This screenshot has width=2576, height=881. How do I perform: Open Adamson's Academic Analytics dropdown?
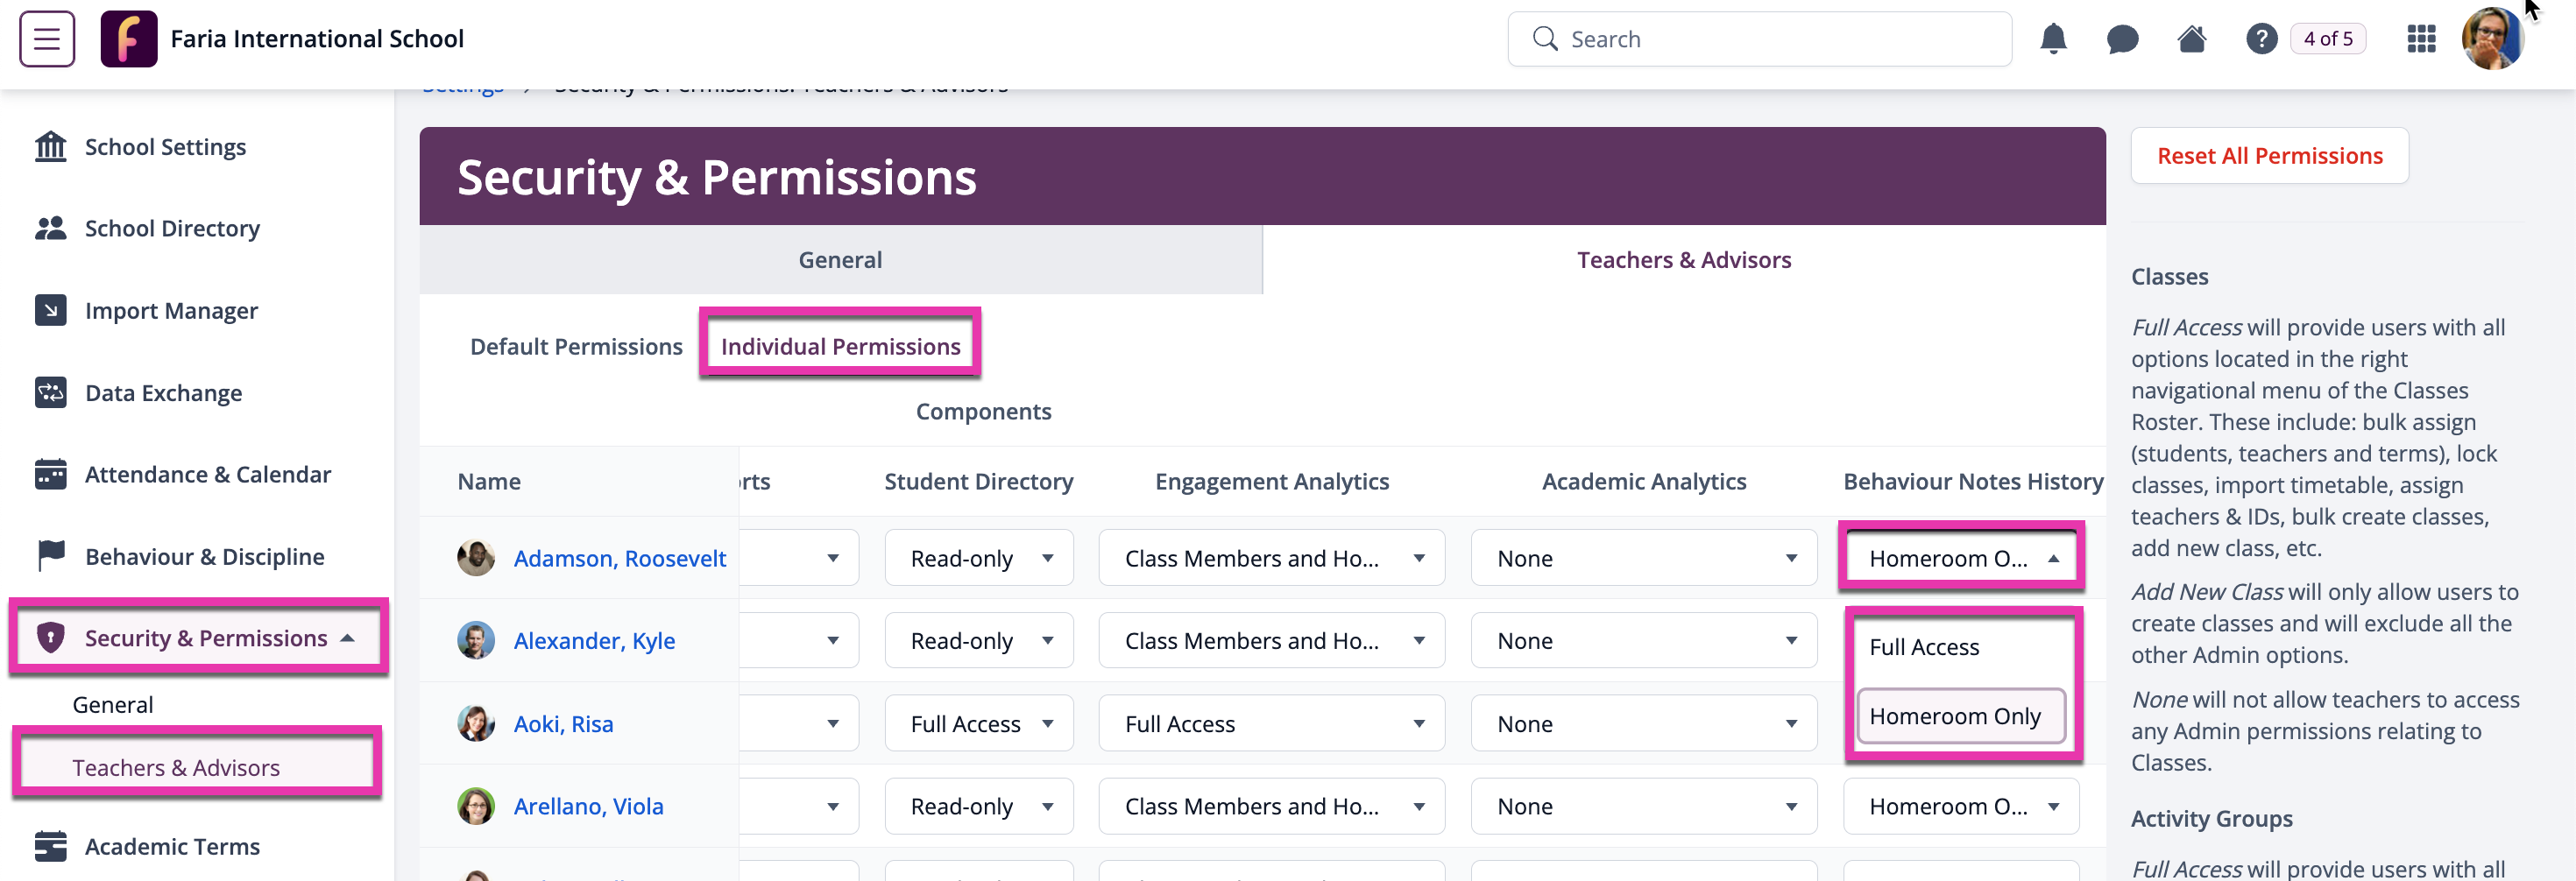point(1643,558)
